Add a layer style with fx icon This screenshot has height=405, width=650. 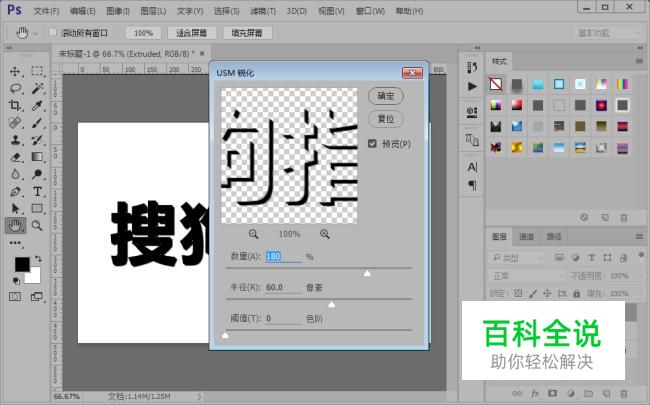click(x=535, y=393)
